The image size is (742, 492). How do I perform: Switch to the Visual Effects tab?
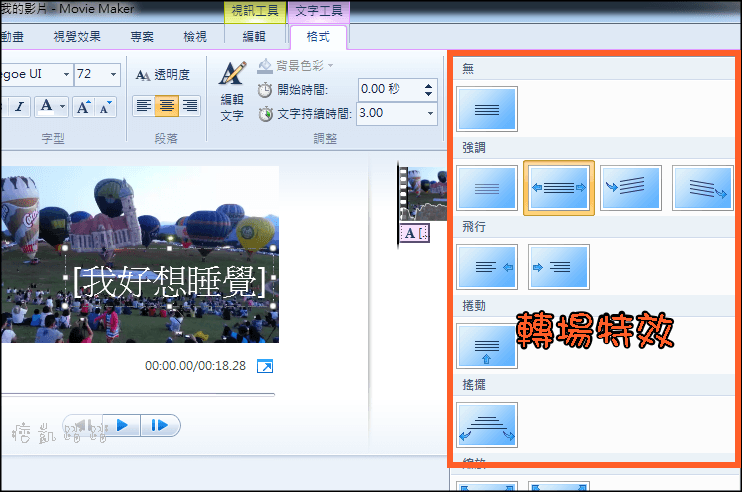[77, 36]
